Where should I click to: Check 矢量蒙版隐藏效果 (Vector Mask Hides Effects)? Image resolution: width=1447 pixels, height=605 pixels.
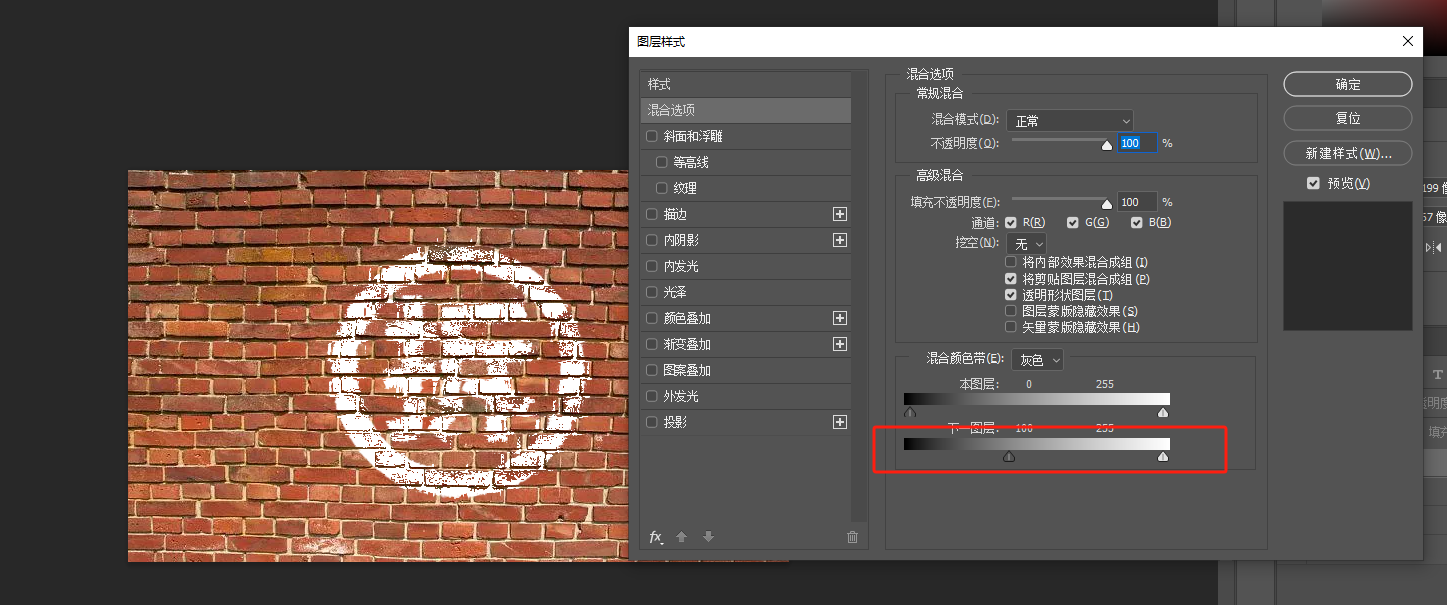(1011, 327)
